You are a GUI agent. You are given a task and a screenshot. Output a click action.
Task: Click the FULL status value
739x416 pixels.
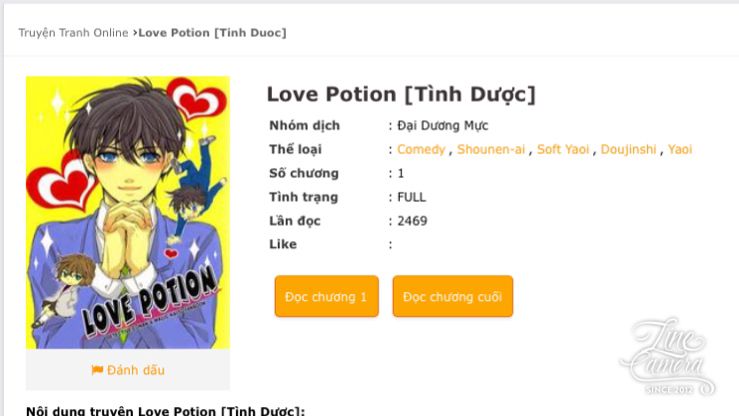point(411,197)
